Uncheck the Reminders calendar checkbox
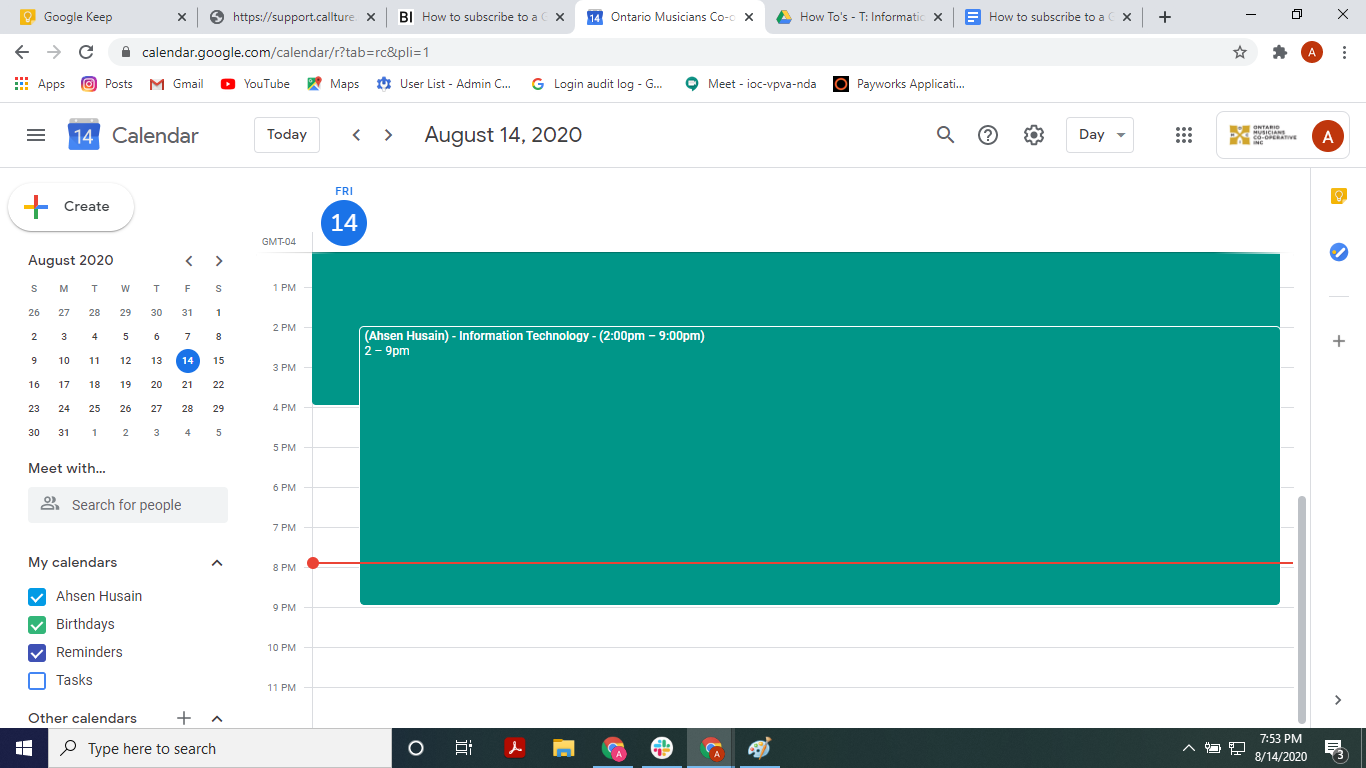This screenshot has height=768, width=1366. (x=37, y=653)
